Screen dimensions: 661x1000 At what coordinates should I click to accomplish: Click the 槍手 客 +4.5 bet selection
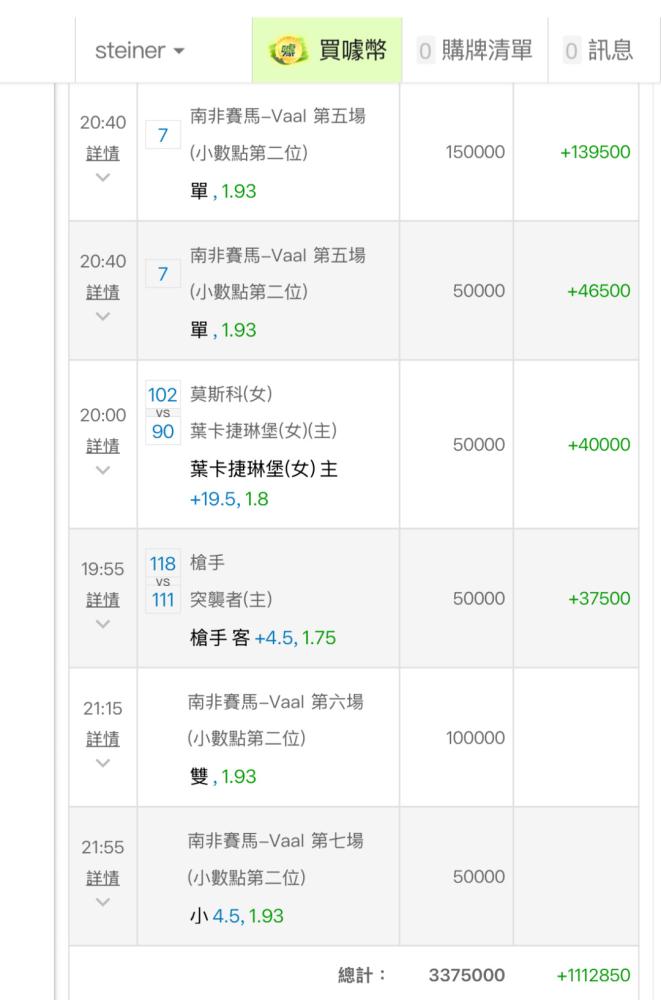coord(262,638)
